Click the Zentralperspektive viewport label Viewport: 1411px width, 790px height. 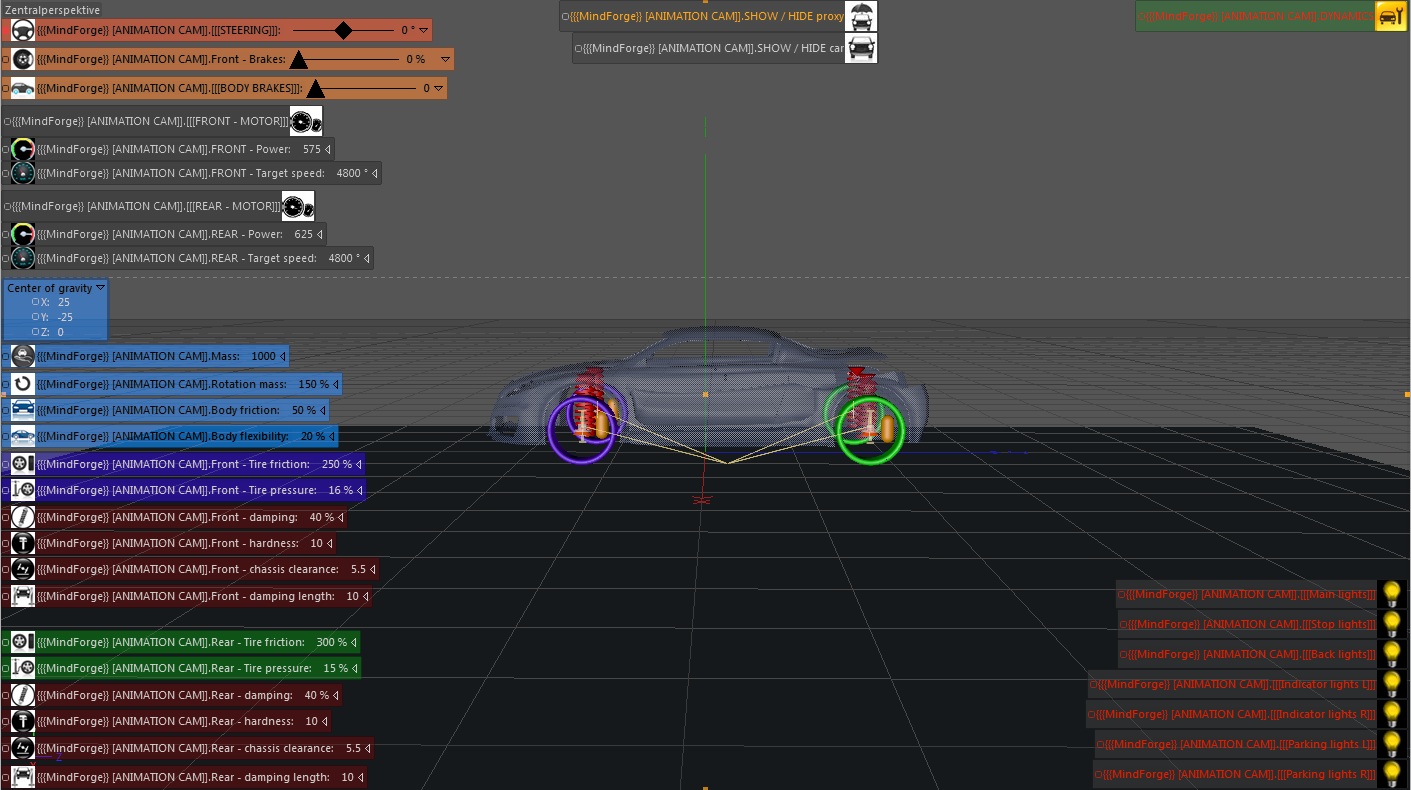point(52,9)
